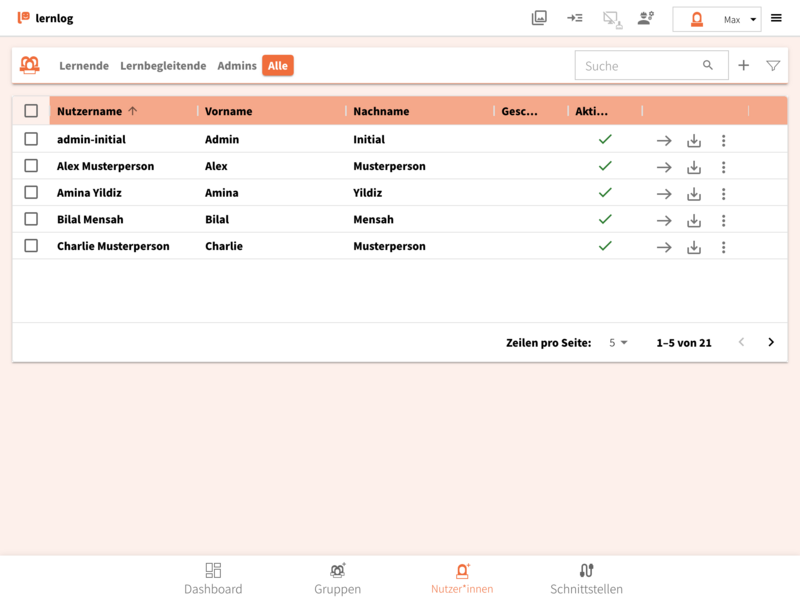Click the add user plus icon
Image resolution: width=800 pixels, height=600 pixels.
[743, 66]
